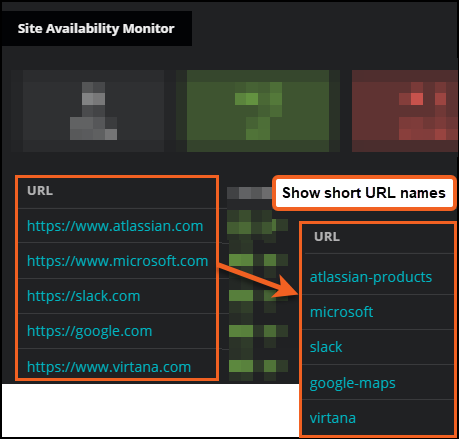
Task: Click the URL header in short names table
Action: pyautogui.click(x=327, y=237)
